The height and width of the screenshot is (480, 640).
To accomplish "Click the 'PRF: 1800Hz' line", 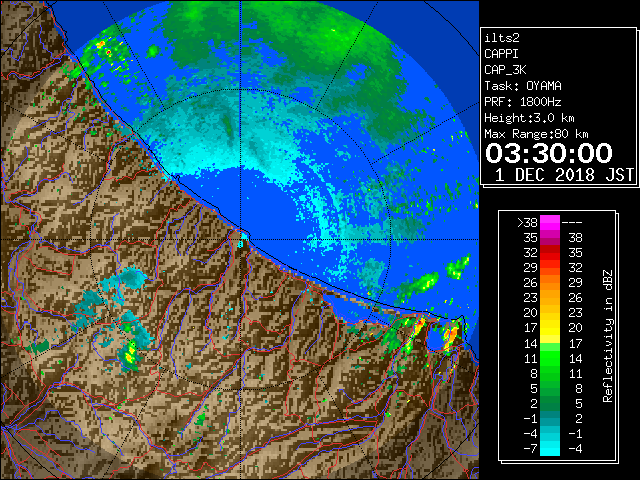I will point(523,102).
